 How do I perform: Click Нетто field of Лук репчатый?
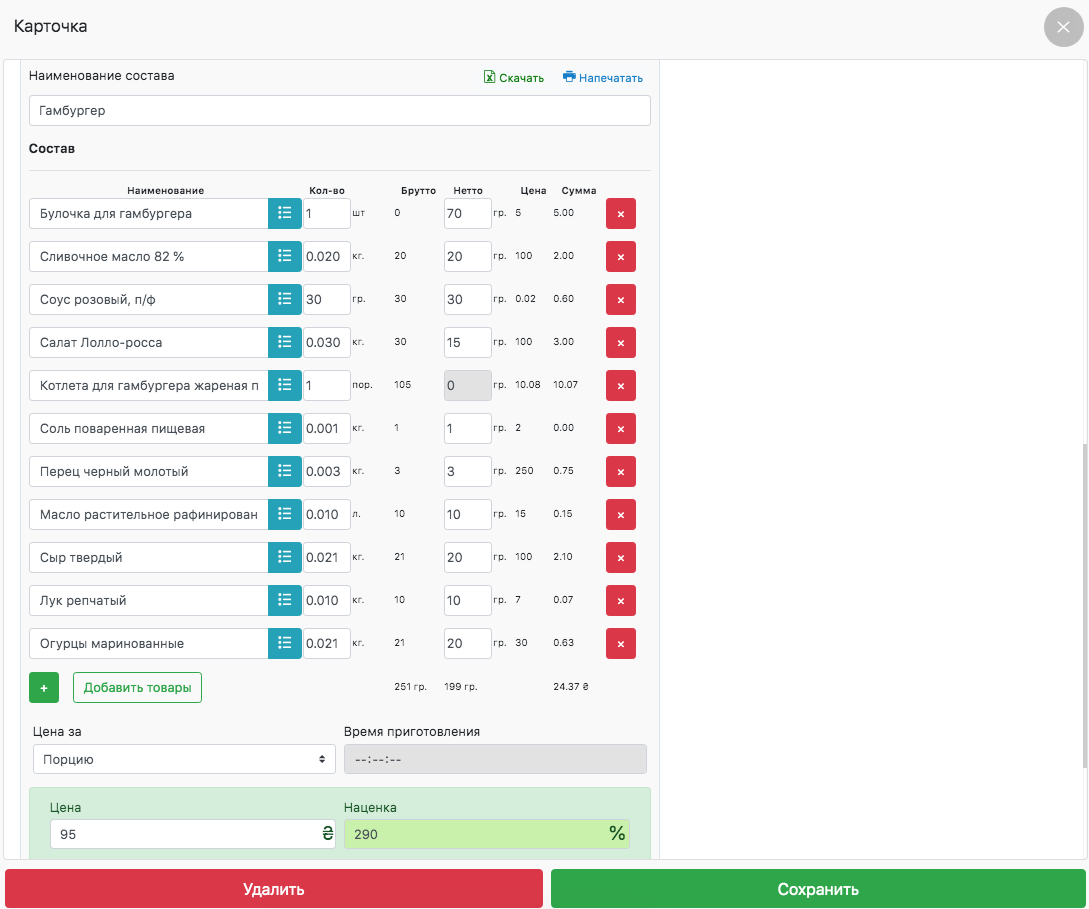pyautogui.click(x=467, y=601)
